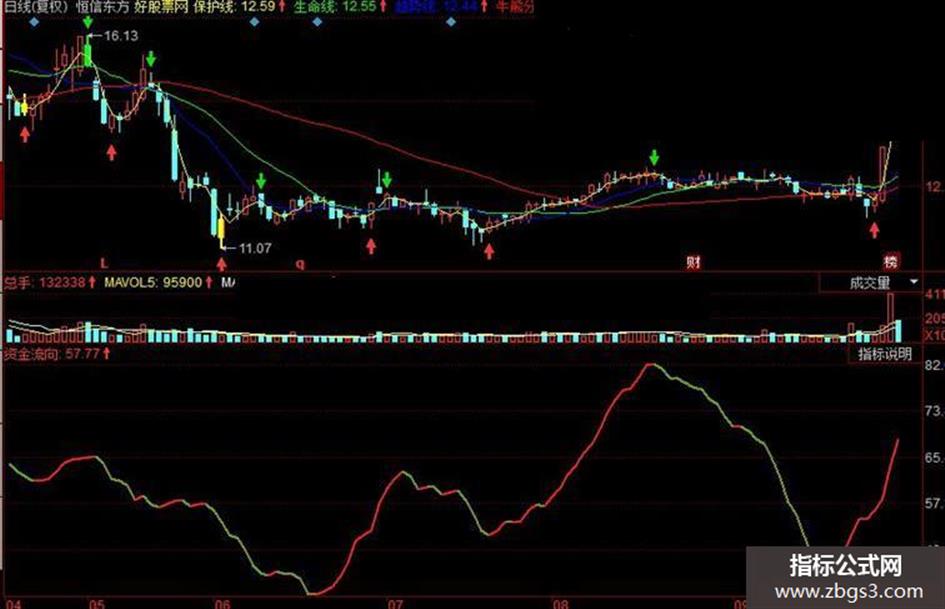Viewport: 945px width, 609px height.
Task: Click the 05 month label on the time axis
Action: pos(96,604)
